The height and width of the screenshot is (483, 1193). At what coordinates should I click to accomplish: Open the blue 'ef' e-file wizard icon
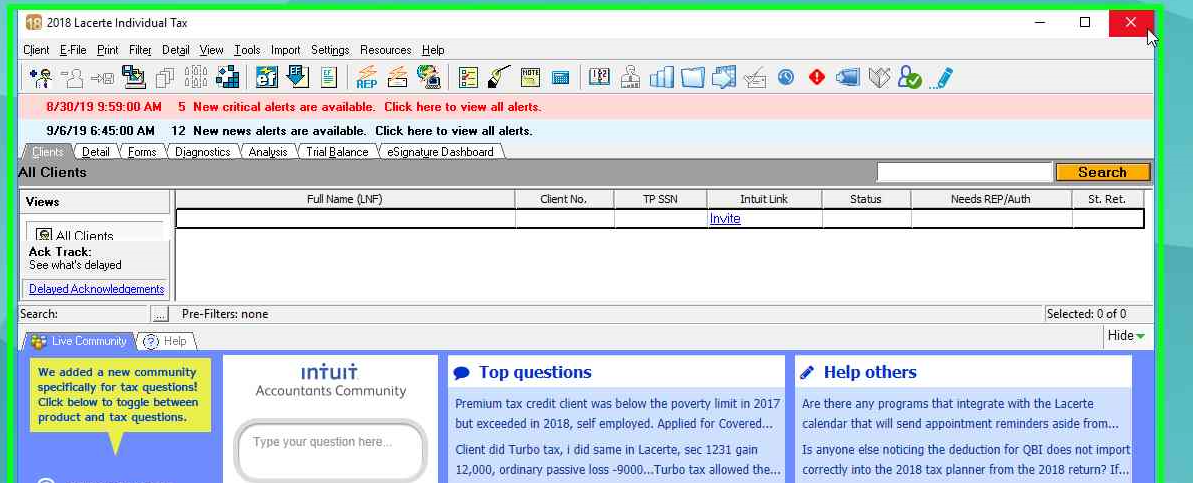(x=266, y=78)
